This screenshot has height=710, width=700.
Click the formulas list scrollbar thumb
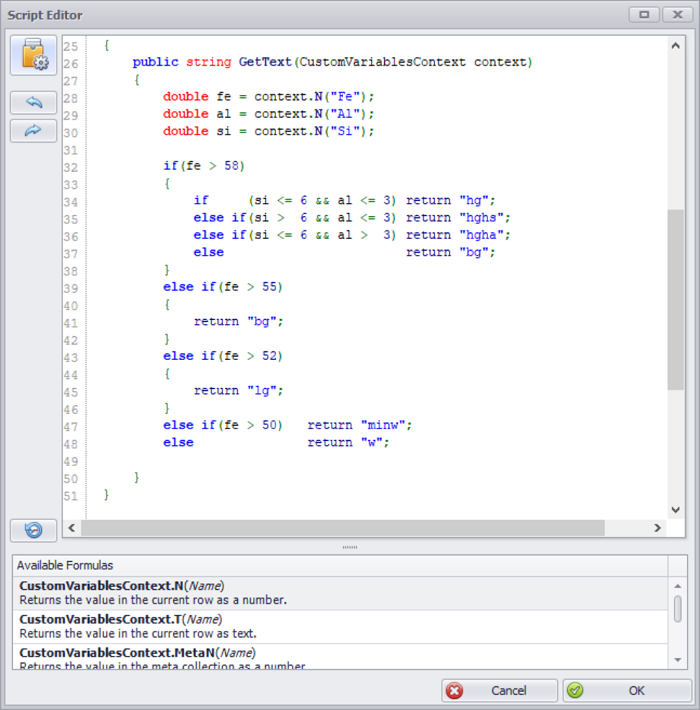[678, 609]
